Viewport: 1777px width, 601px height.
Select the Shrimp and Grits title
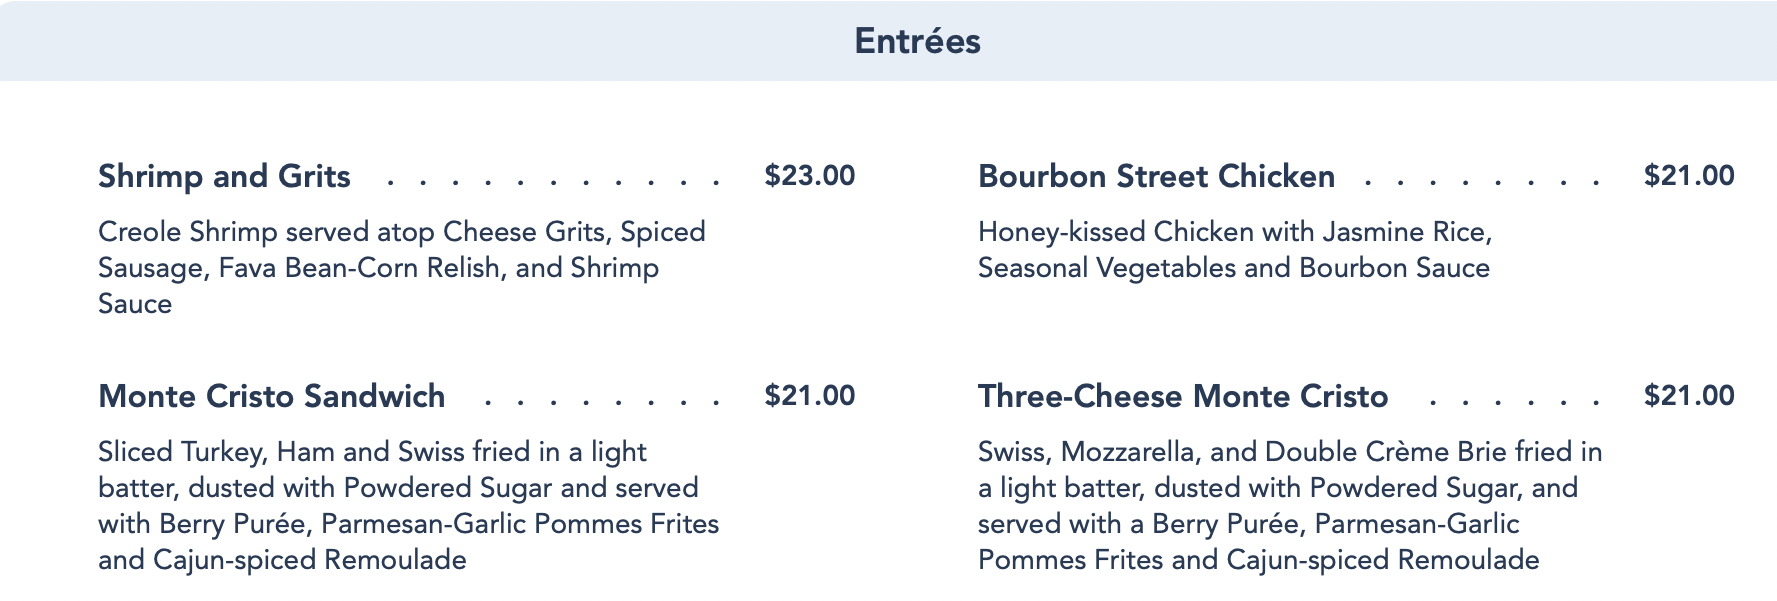click(x=224, y=176)
